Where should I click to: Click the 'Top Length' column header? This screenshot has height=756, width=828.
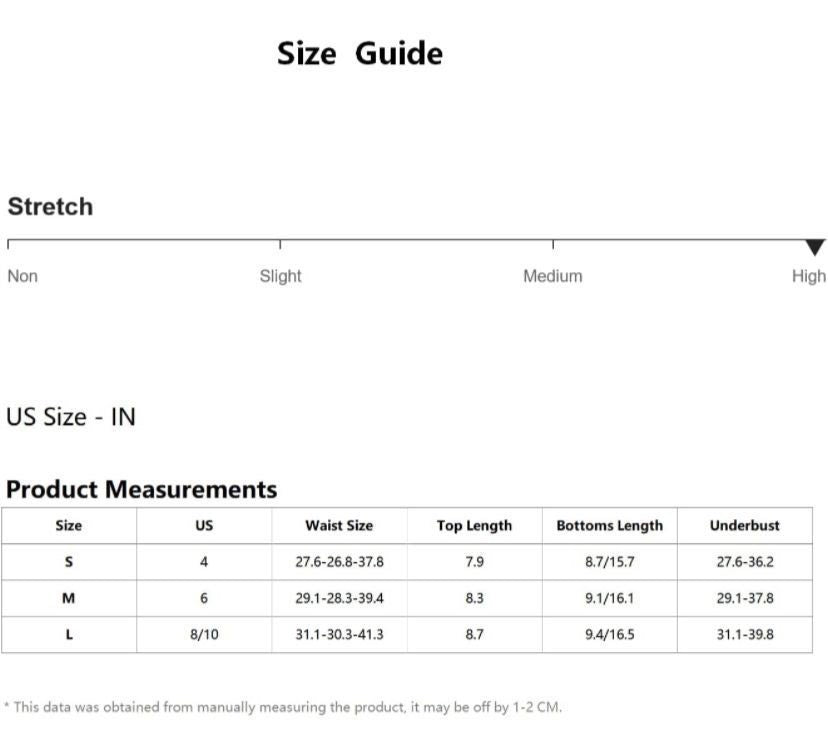474,525
